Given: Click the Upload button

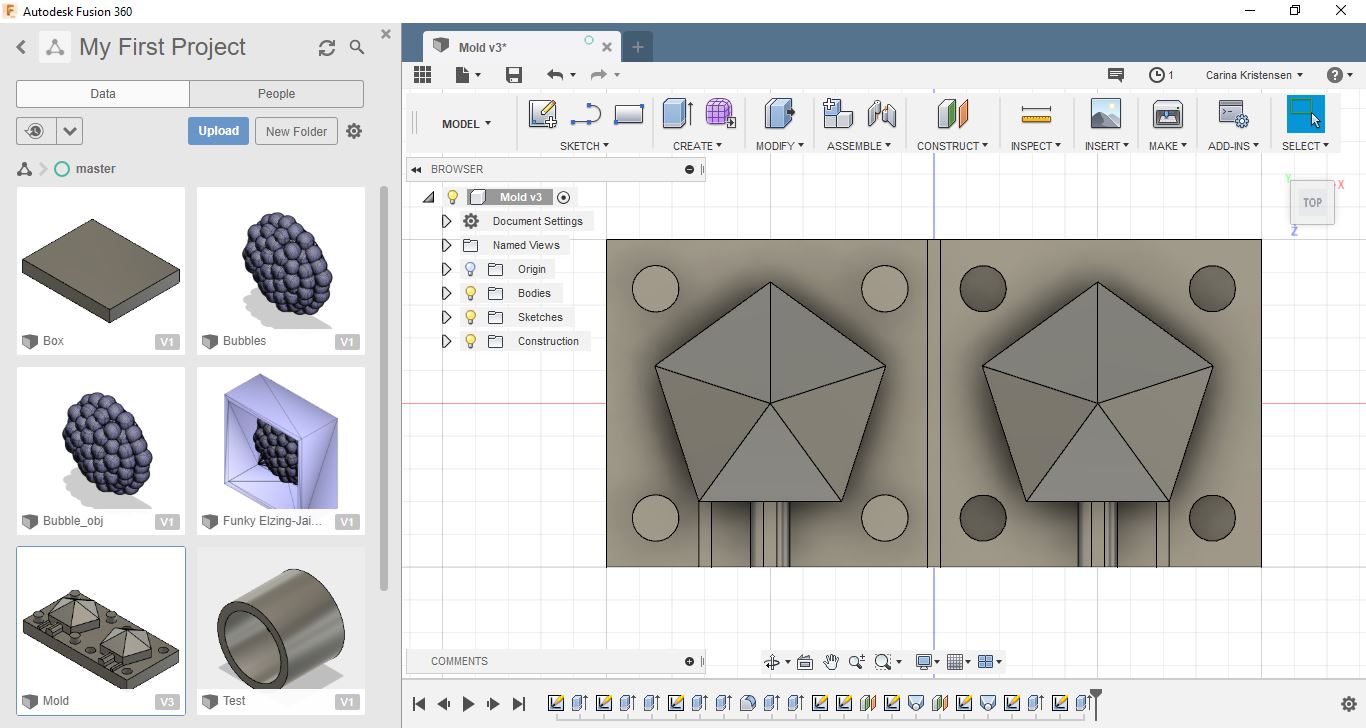Looking at the screenshot, I should coord(218,131).
